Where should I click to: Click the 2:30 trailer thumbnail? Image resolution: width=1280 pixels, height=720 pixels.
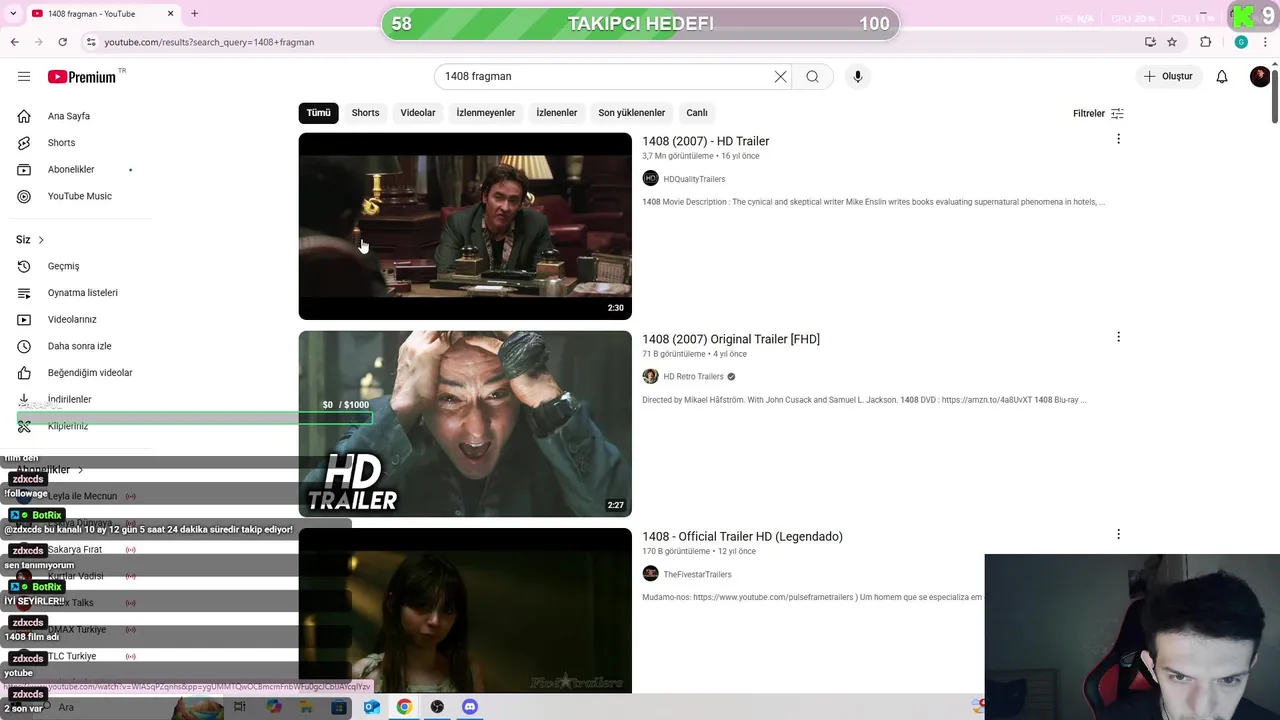coord(465,226)
